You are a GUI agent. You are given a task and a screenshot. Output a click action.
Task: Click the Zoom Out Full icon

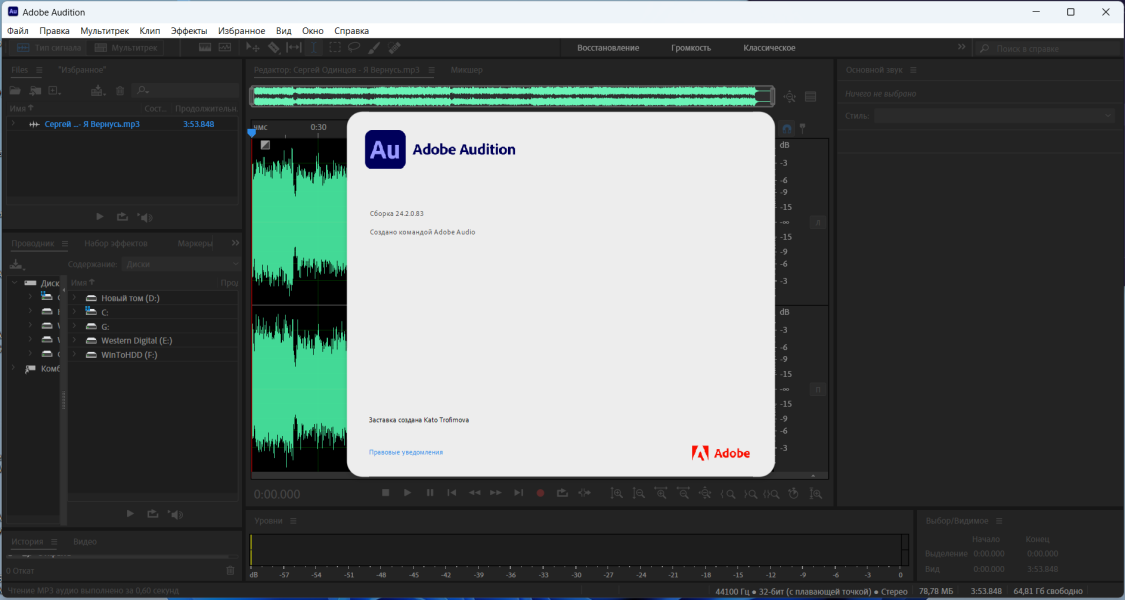click(x=705, y=493)
